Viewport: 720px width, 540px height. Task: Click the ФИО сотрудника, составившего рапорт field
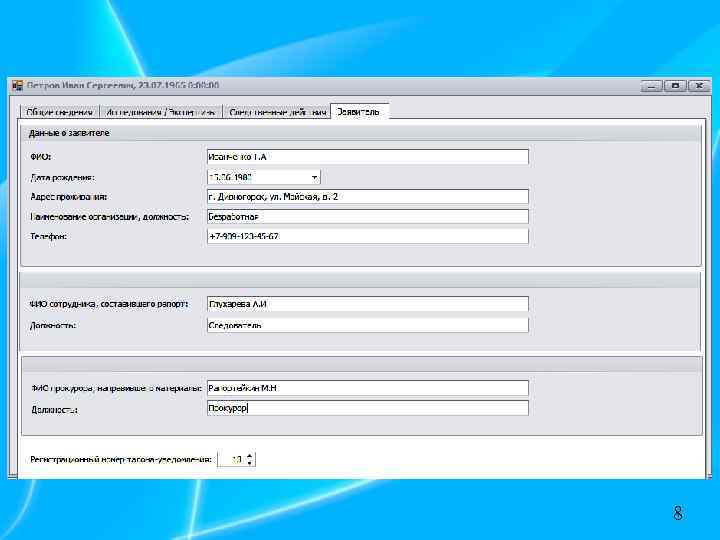tap(368, 304)
